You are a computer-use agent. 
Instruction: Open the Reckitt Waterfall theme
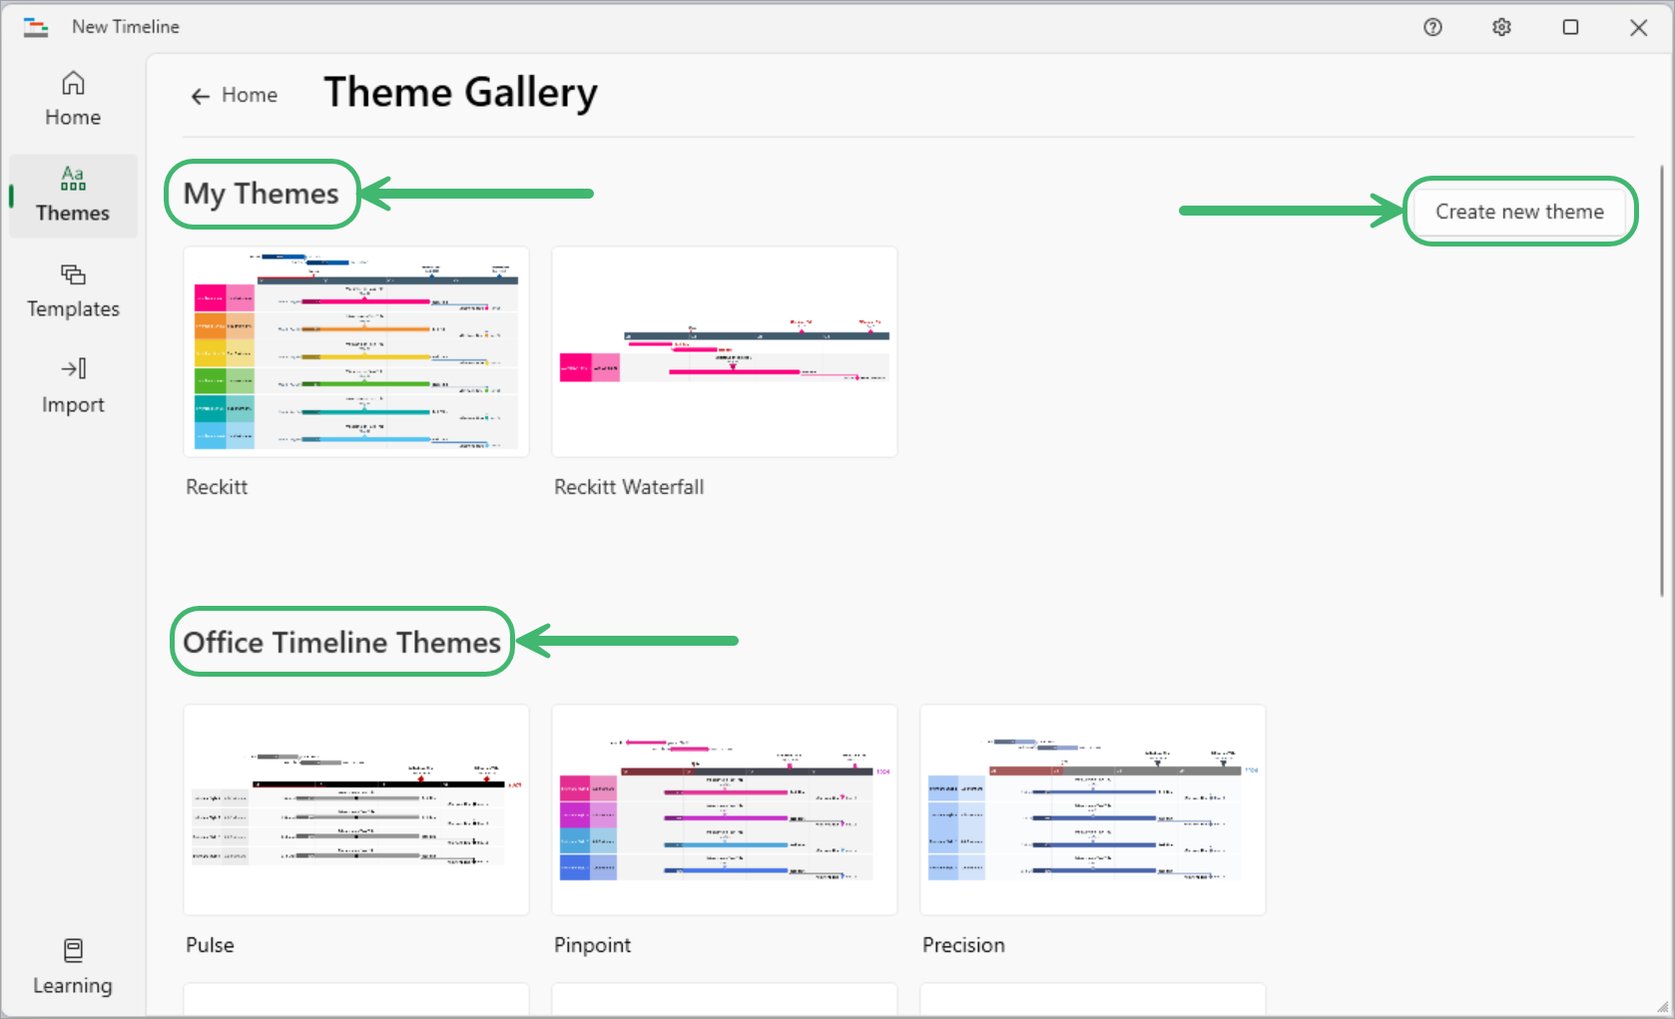[x=723, y=352]
